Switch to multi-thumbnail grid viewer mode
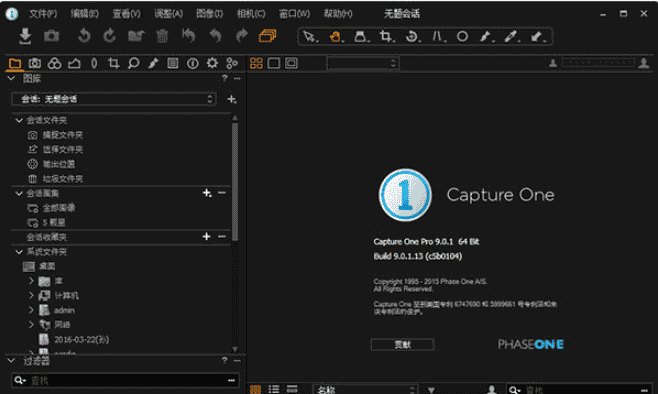 click(256, 63)
